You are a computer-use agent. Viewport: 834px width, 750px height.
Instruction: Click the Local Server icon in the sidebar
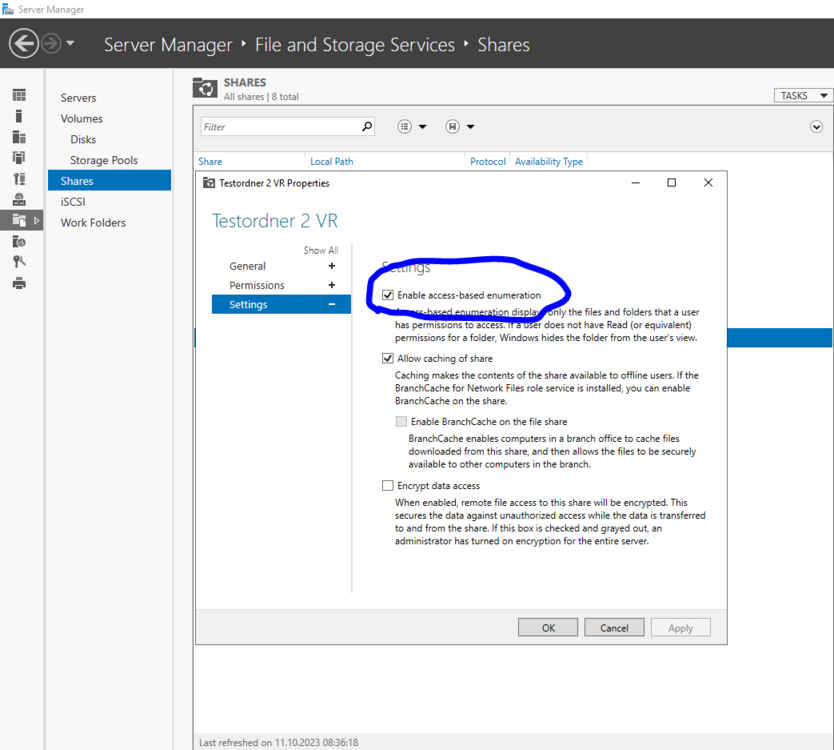pos(19,116)
